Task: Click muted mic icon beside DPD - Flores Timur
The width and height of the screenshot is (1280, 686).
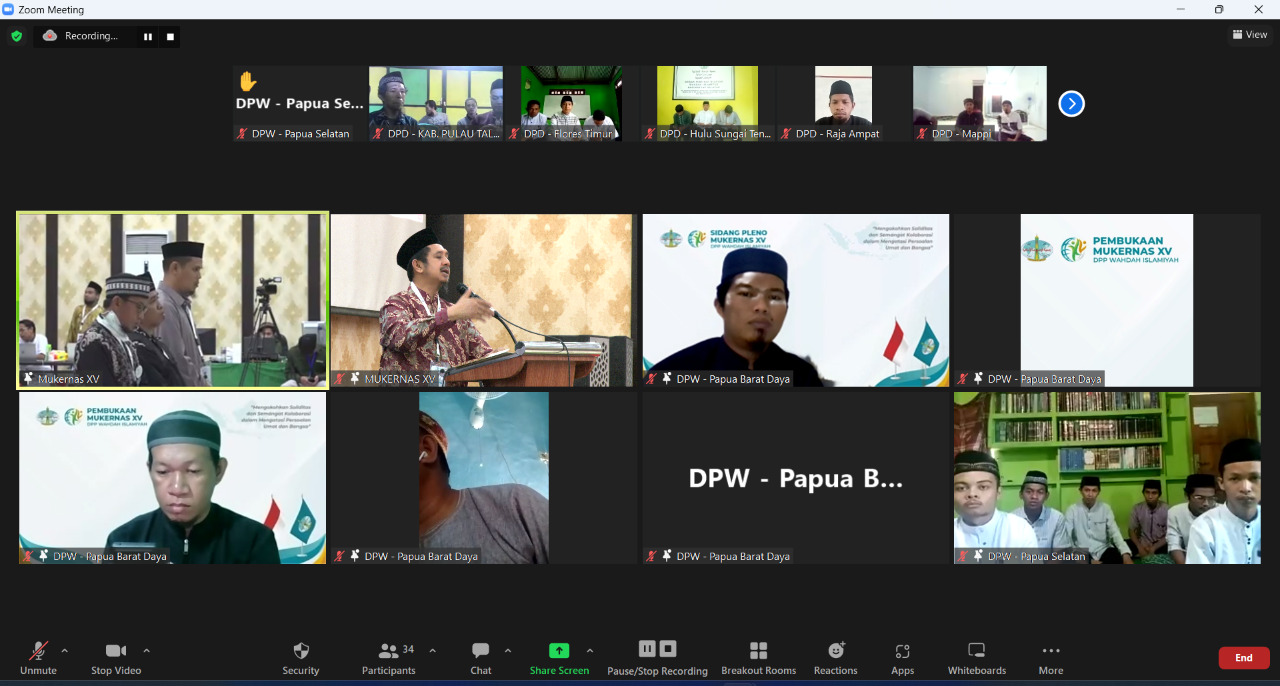Action: pos(514,134)
